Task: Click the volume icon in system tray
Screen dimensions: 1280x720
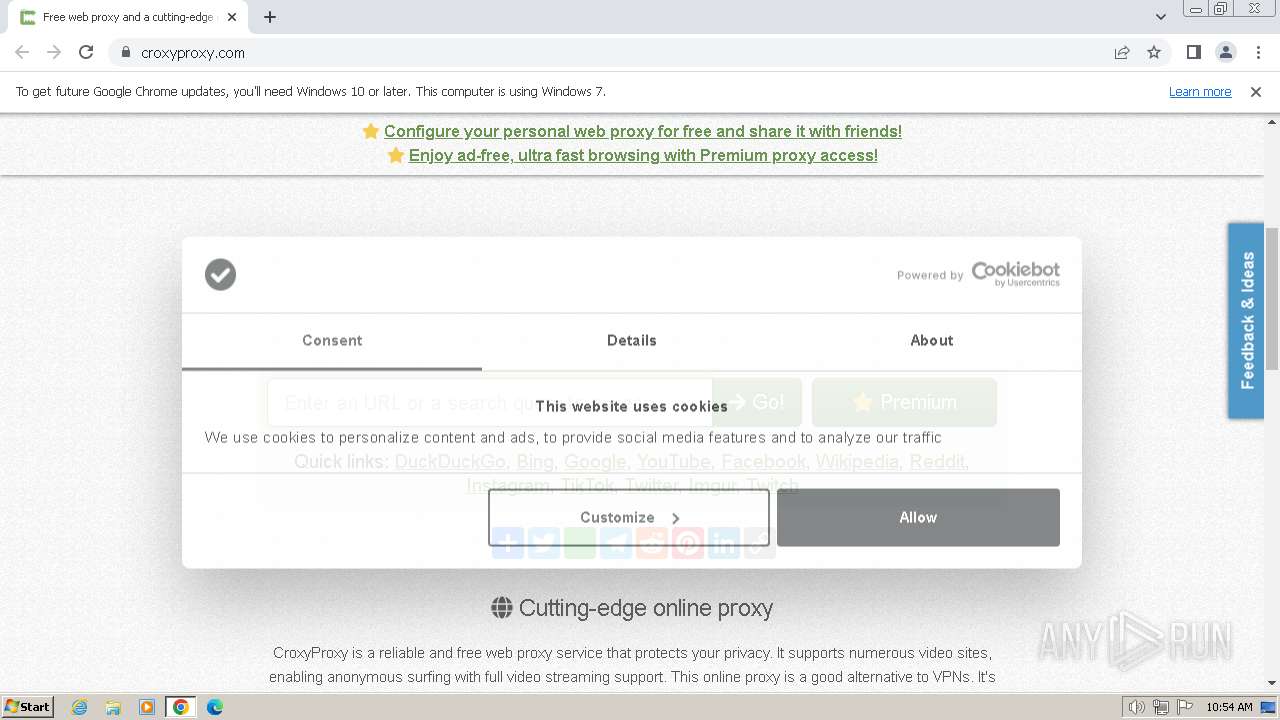Action: (1137, 707)
